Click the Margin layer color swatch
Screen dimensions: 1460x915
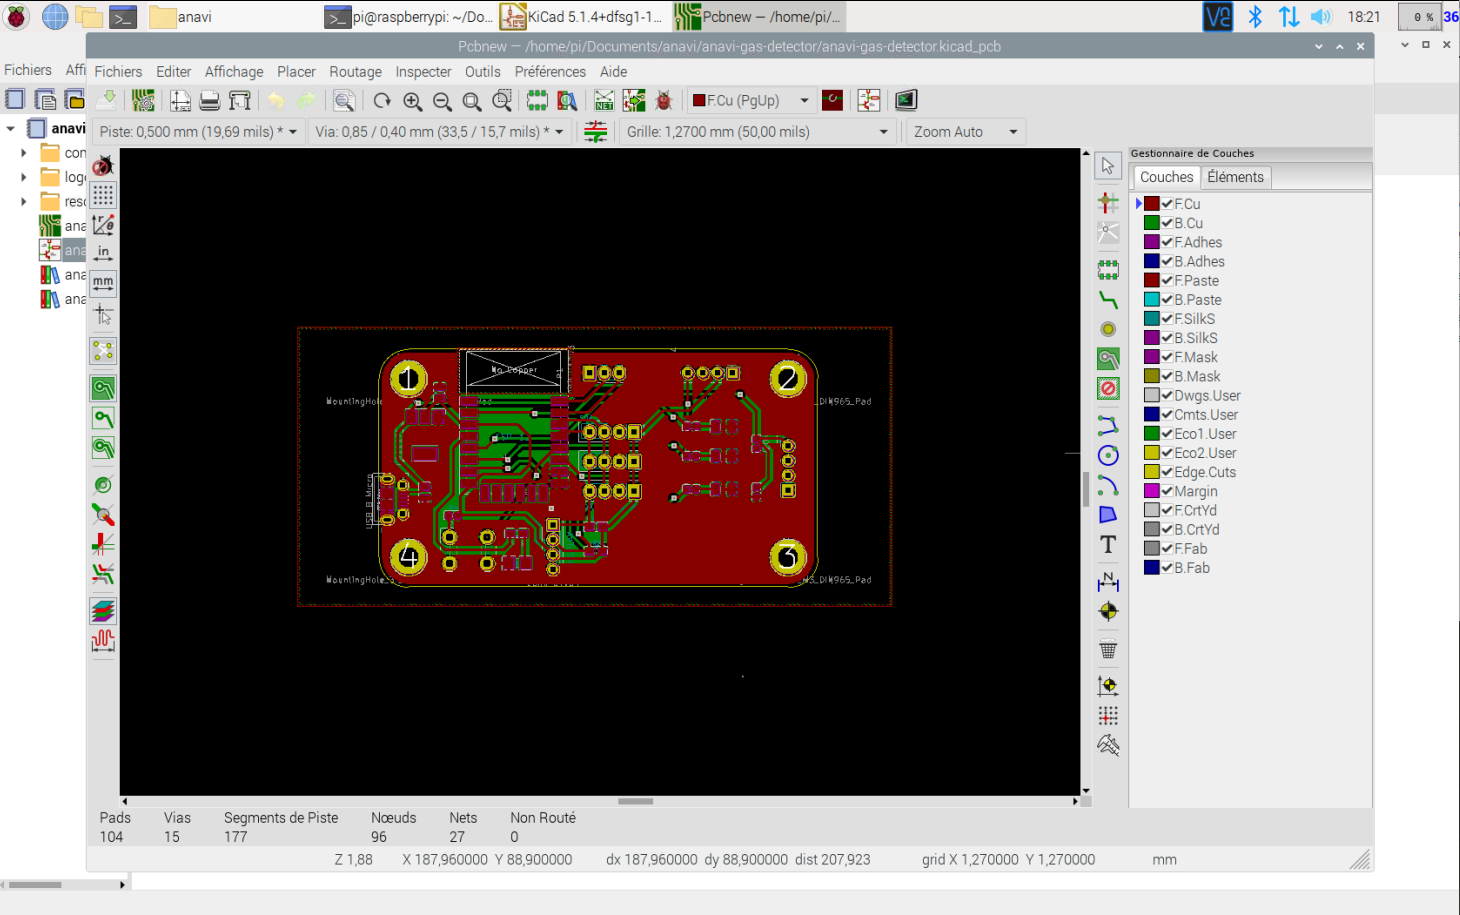click(x=1152, y=491)
